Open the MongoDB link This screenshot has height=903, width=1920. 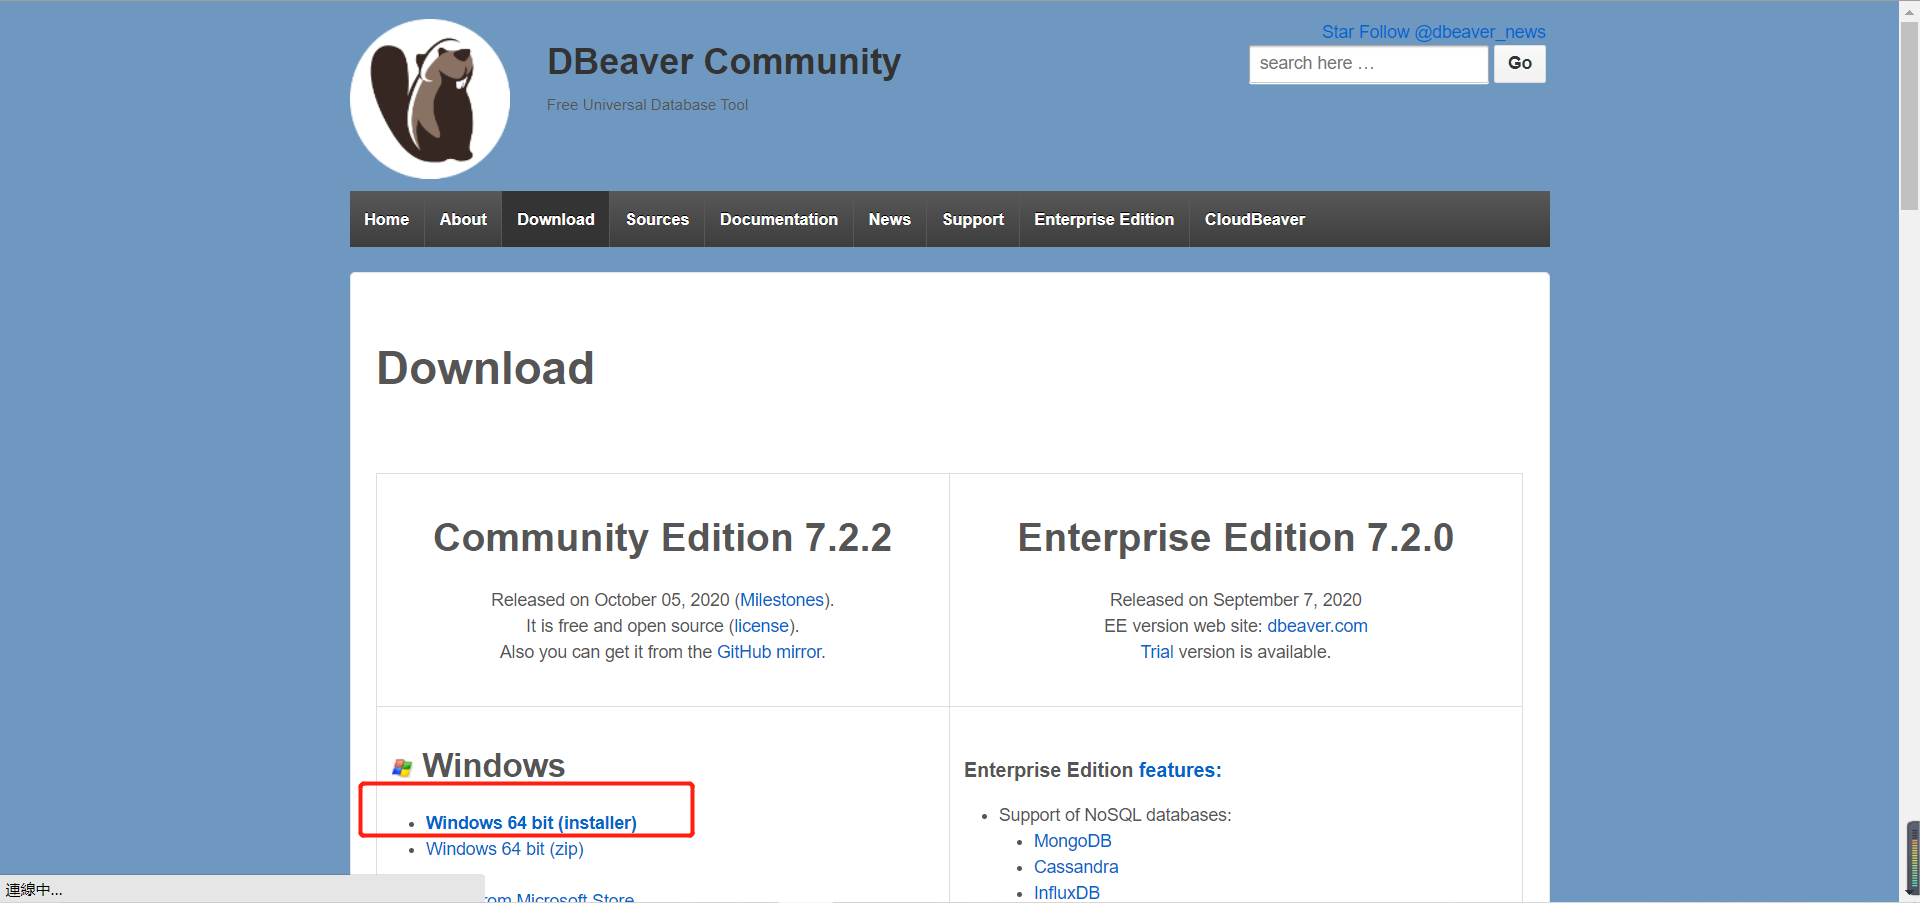(1072, 840)
